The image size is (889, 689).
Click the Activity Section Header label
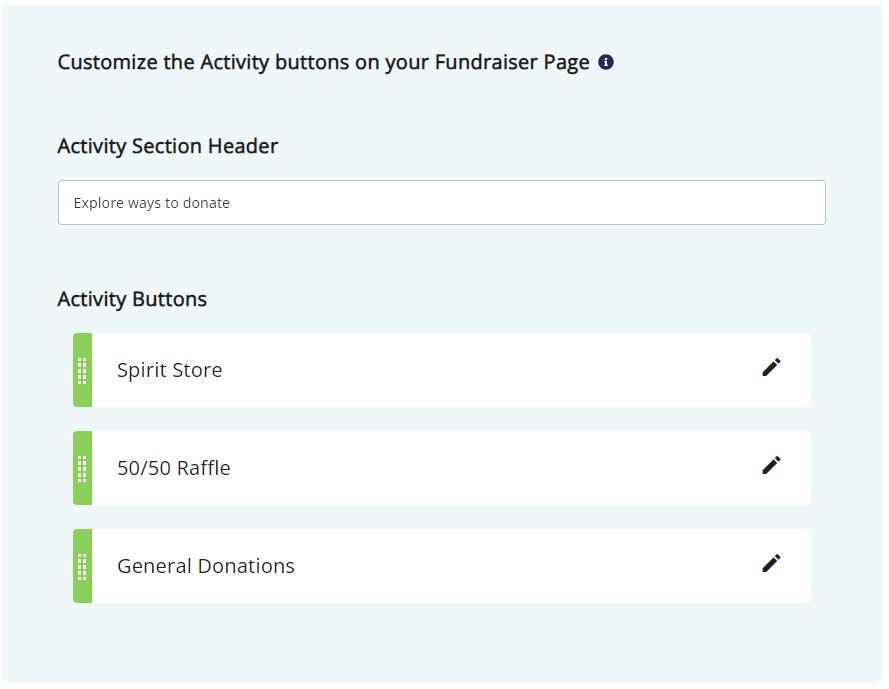click(167, 146)
